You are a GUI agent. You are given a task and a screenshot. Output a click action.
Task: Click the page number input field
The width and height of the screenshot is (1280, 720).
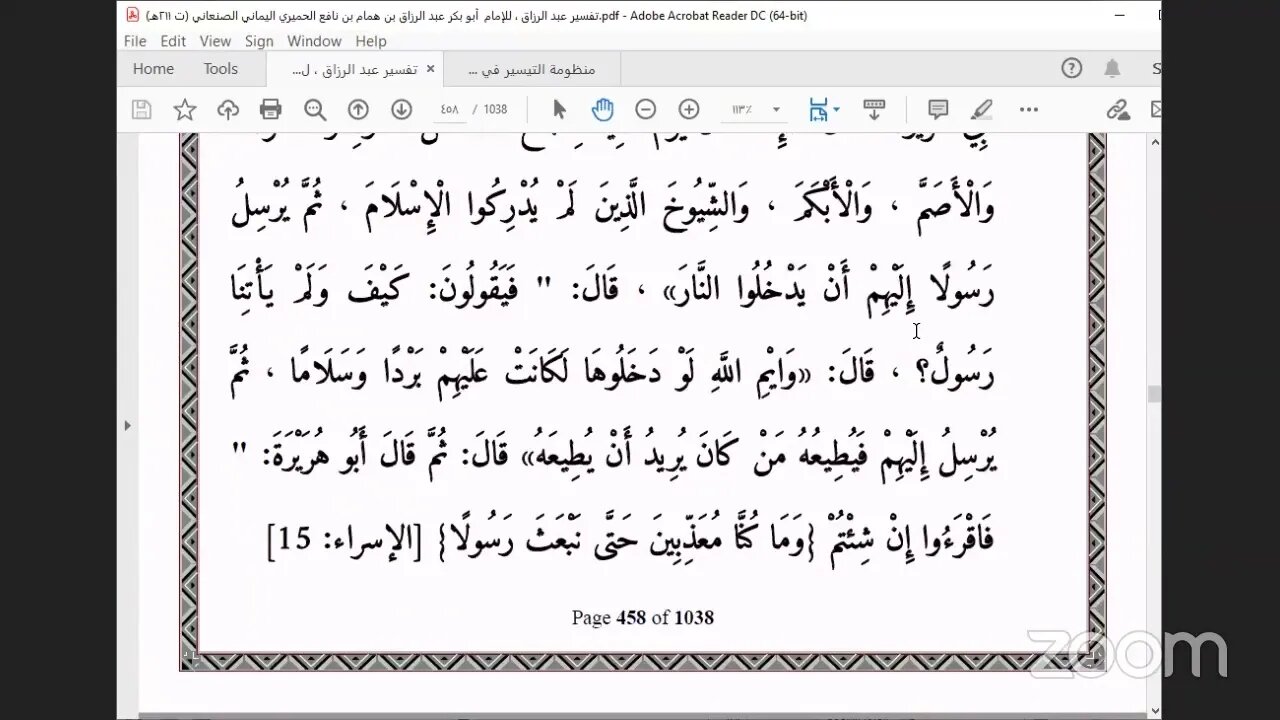pyautogui.click(x=450, y=110)
